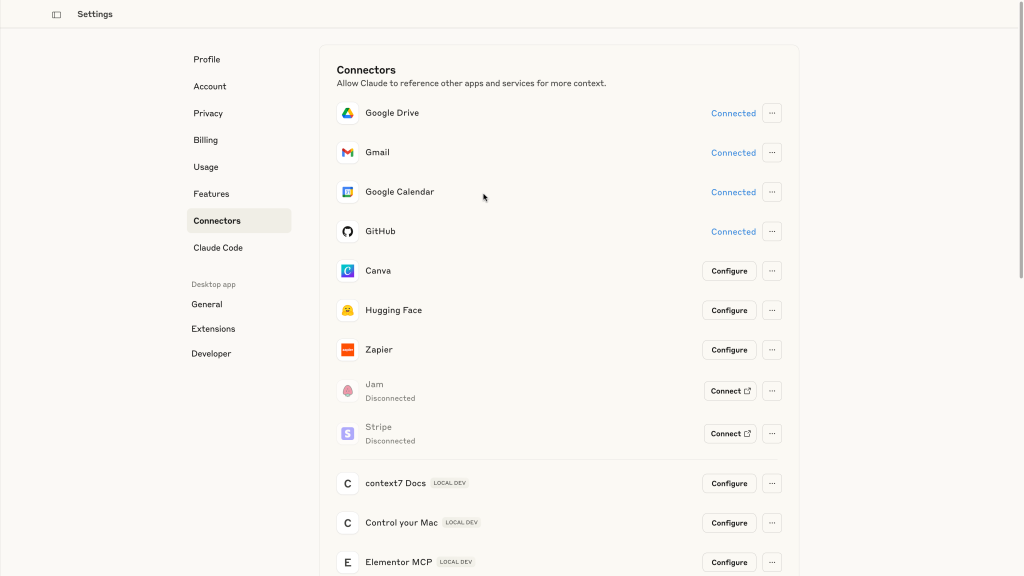The image size is (1024, 576).
Task: Toggle the sidebar panel icon
Action: coord(57,14)
